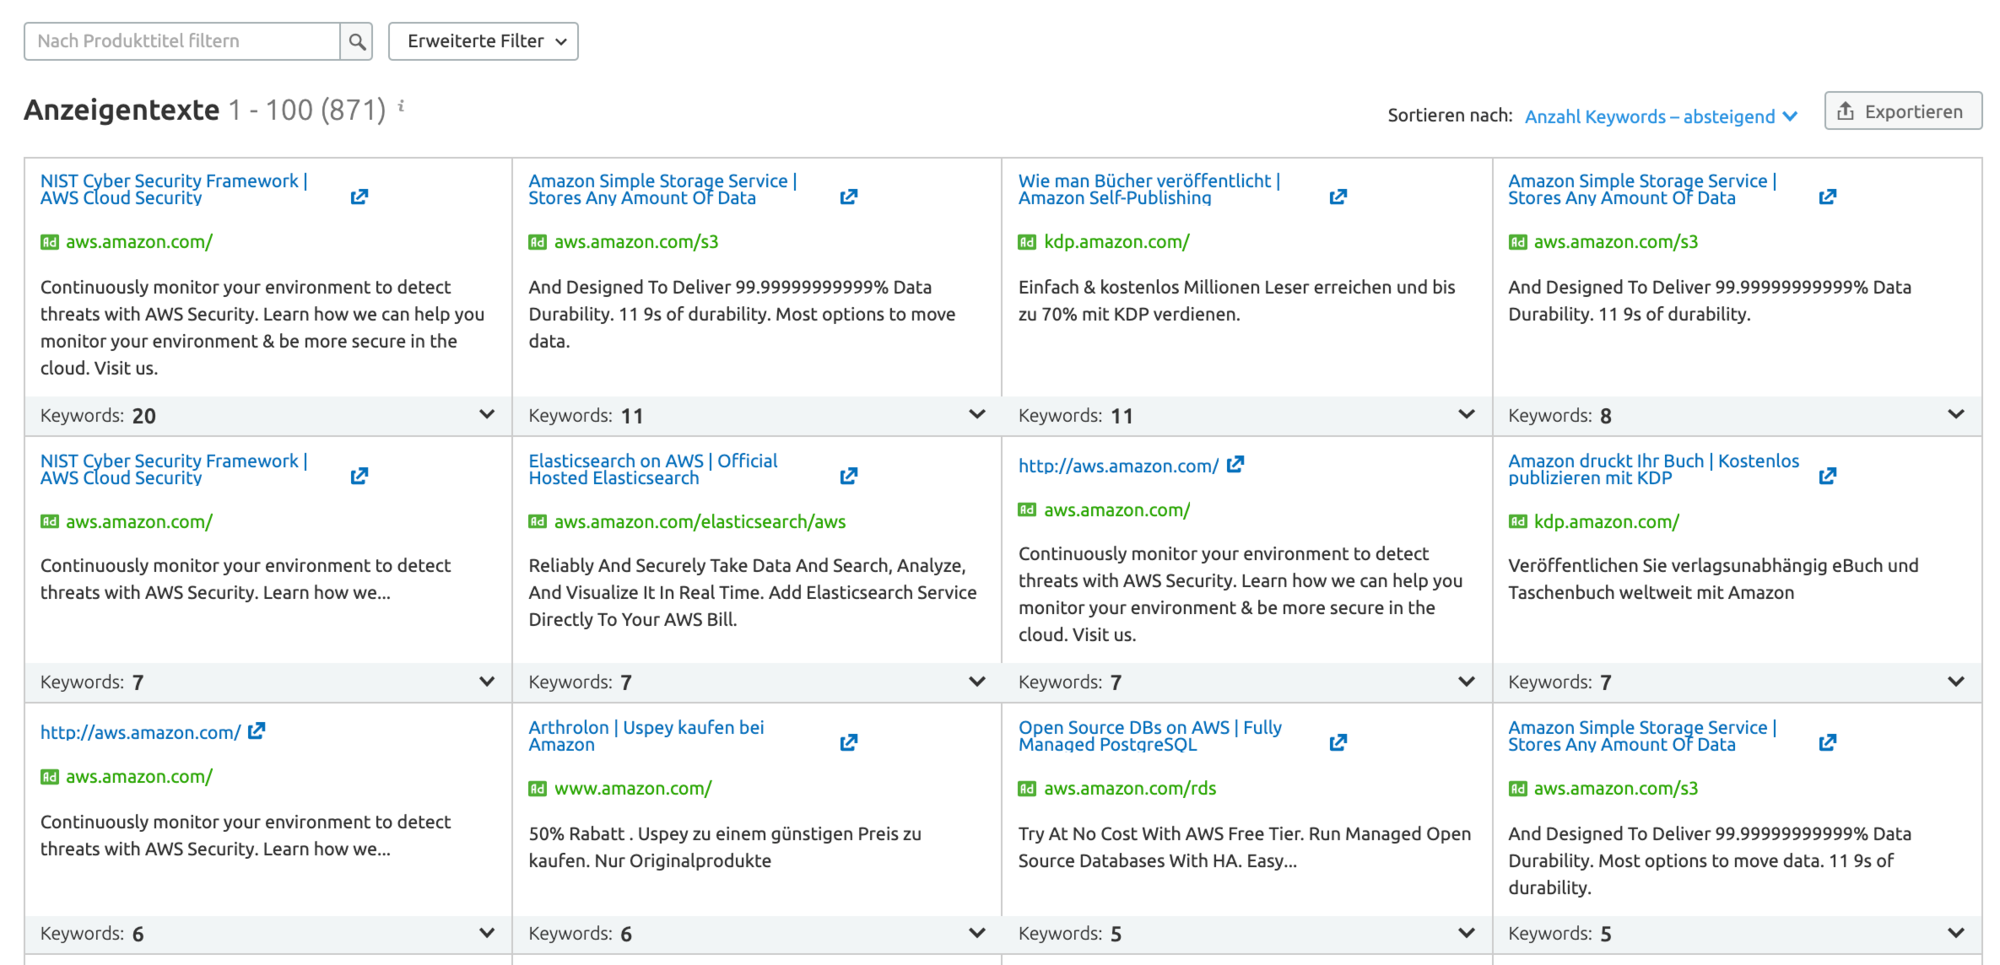Viewport: 2000px width, 965px height.
Task: Expand Keywords: 11 under Amazon Self-Publishing ad
Action: click(1466, 414)
